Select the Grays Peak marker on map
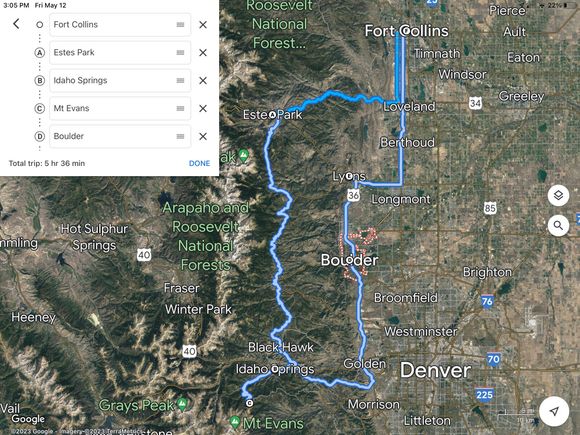580x435 pixels. (x=182, y=404)
